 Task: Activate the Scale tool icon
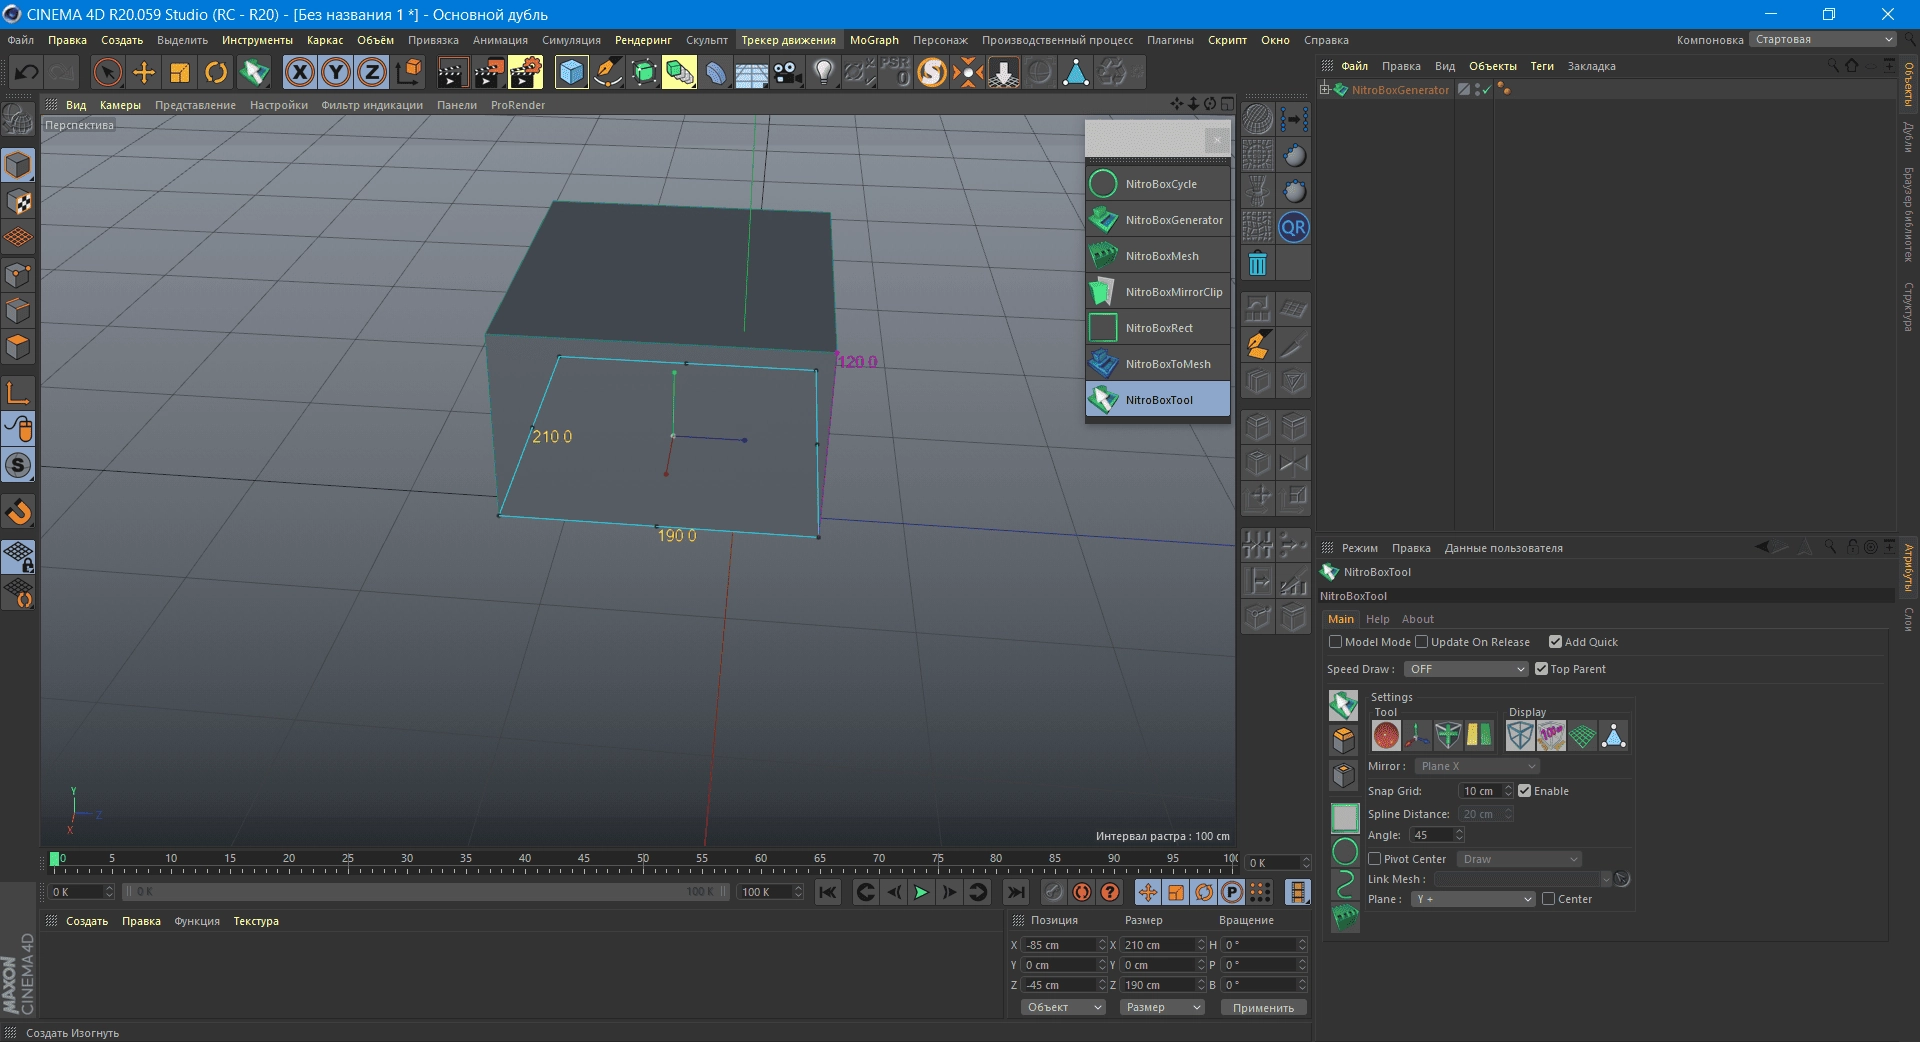coord(180,72)
